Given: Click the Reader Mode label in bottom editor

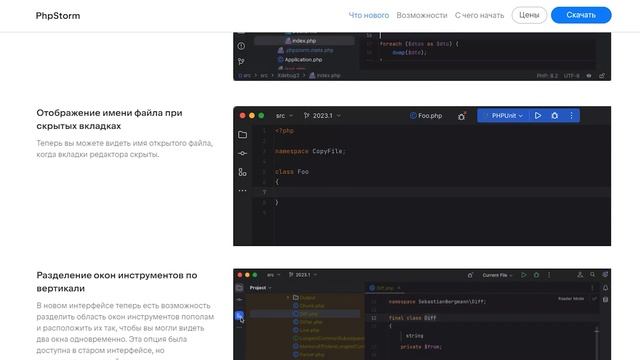Looking at the screenshot, I should 571,299.
